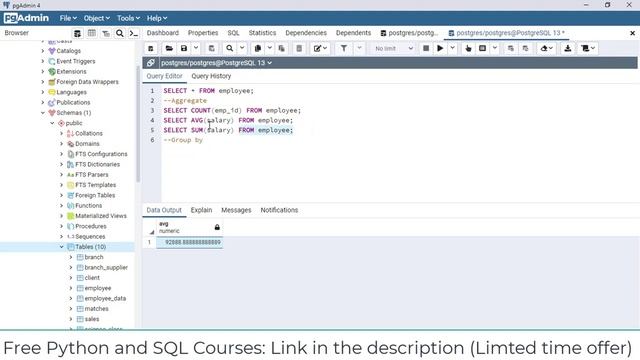Stop the running query with the square icon
Screen dimensions: 640x360
click(426, 48)
